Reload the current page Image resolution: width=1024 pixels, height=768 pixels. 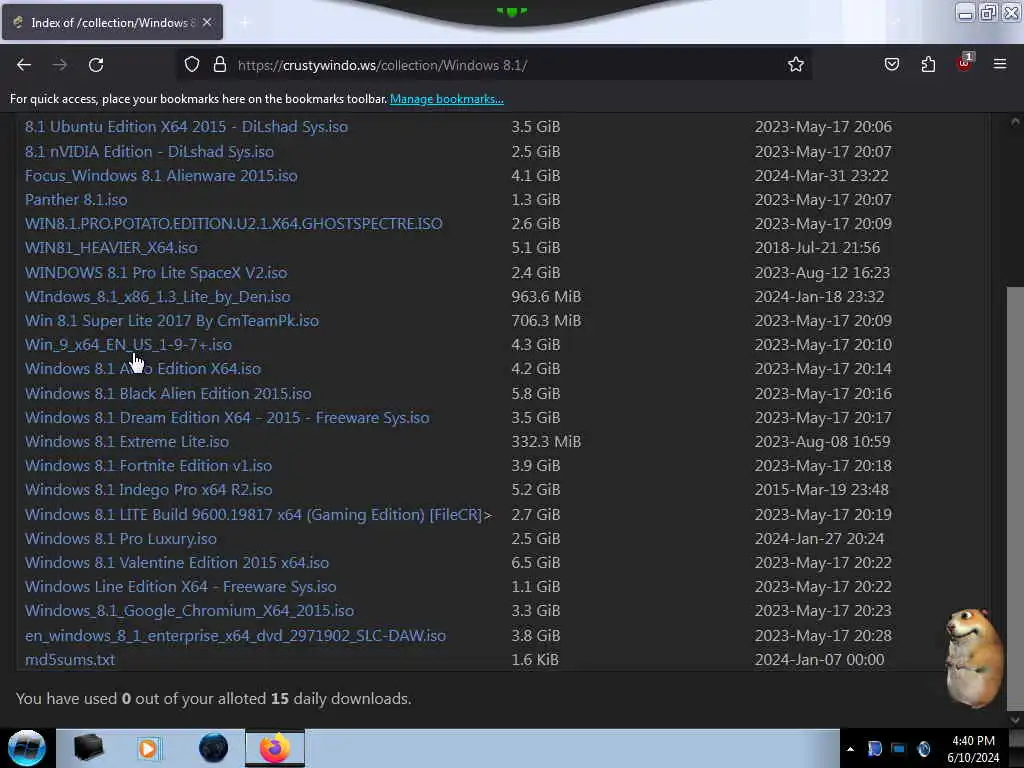[x=96, y=65]
